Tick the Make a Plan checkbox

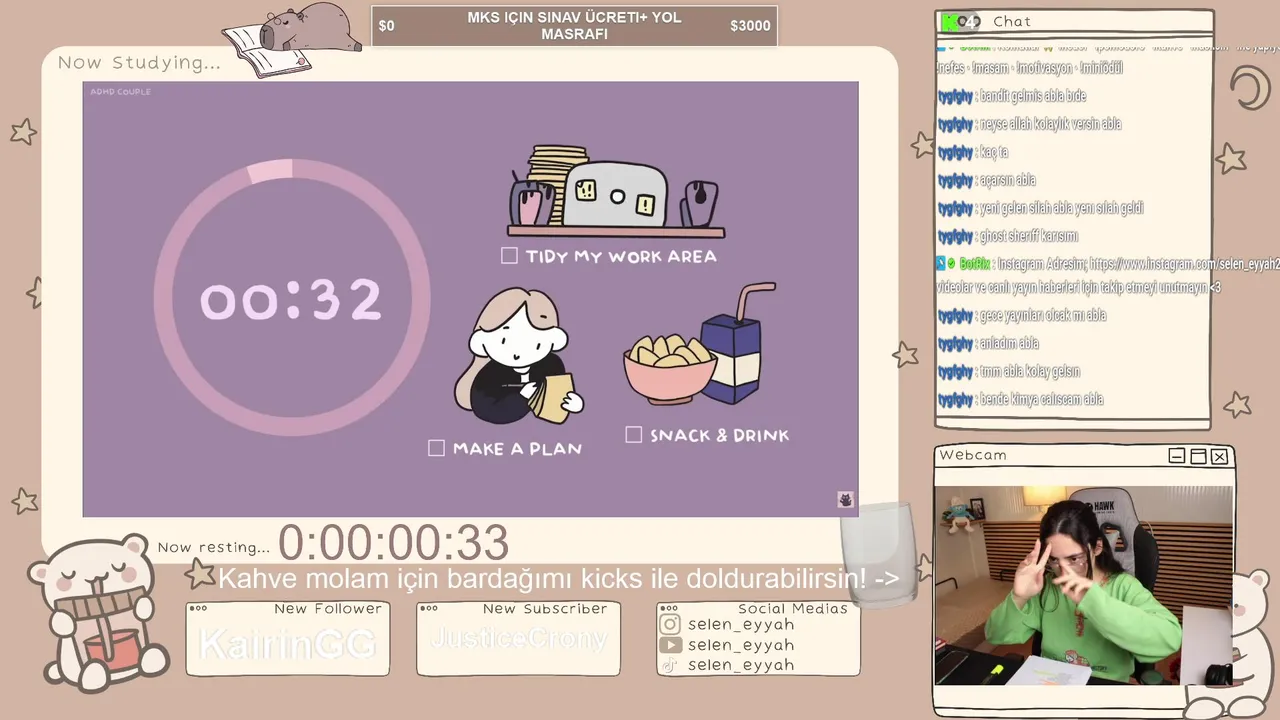click(436, 448)
